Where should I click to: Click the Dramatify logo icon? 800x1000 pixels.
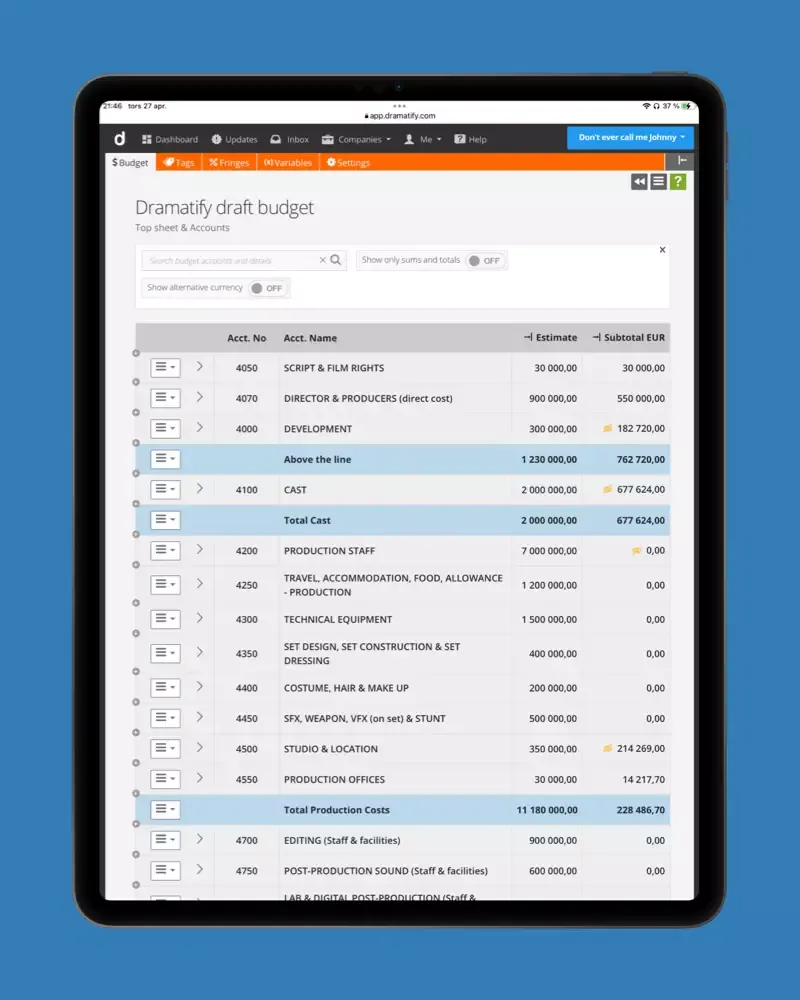(119, 138)
